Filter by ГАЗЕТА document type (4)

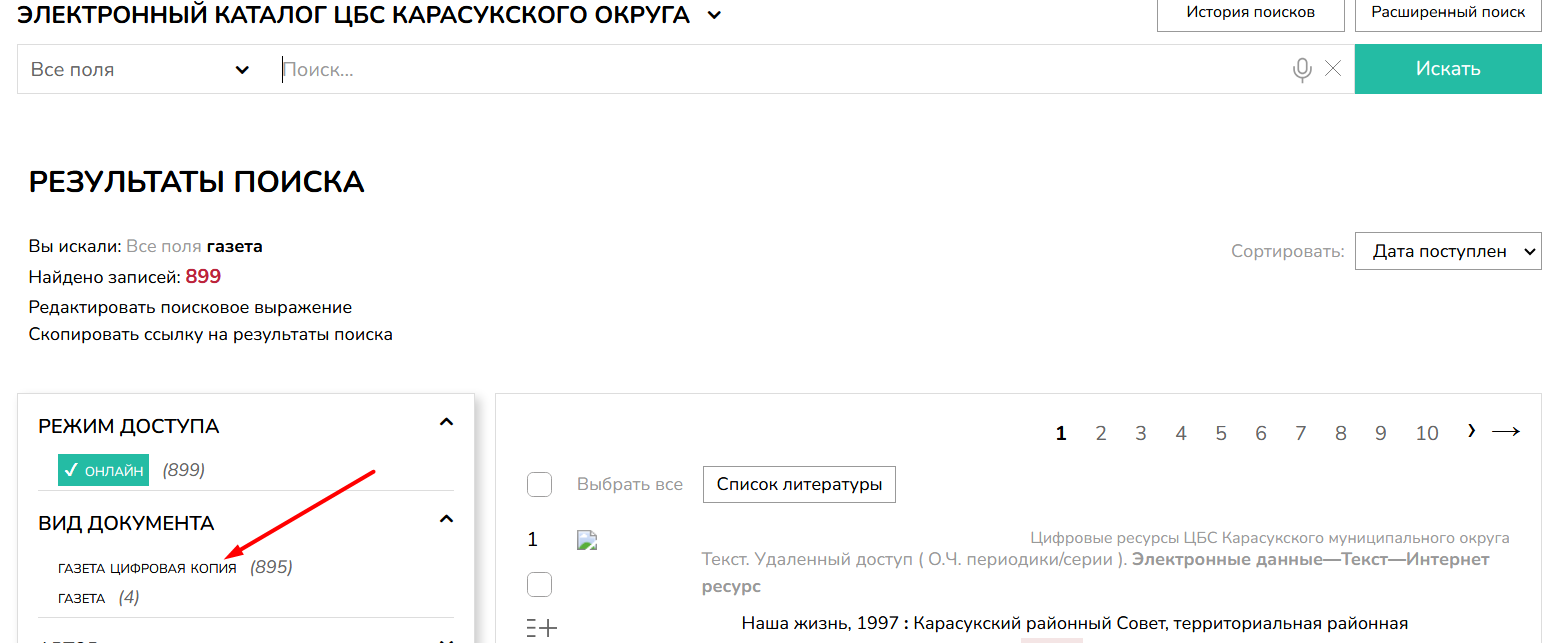[82, 598]
